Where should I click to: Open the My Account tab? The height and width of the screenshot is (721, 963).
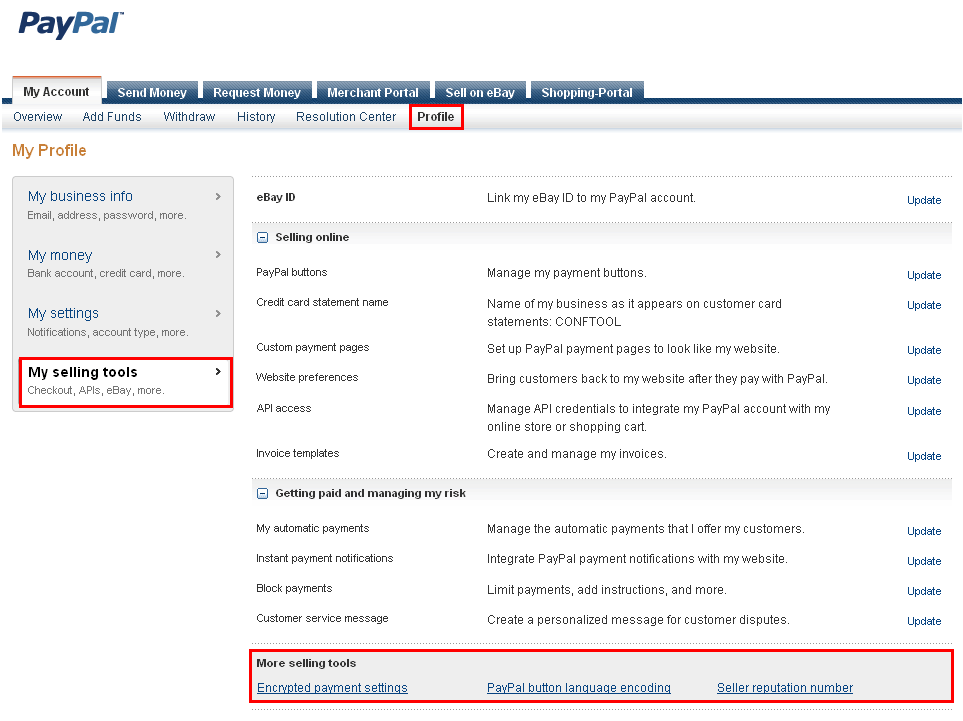click(57, 92)
